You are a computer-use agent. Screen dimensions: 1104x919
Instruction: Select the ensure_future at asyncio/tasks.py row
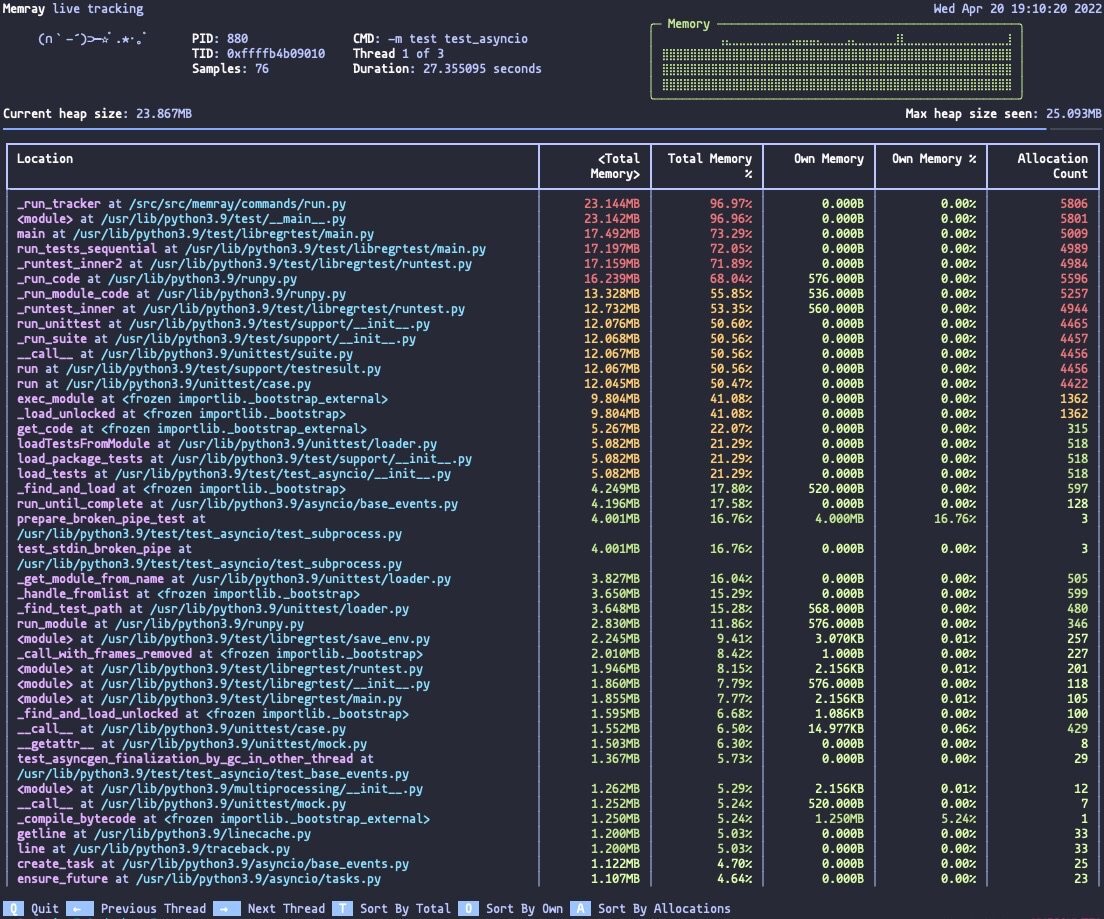click(552, 879)
